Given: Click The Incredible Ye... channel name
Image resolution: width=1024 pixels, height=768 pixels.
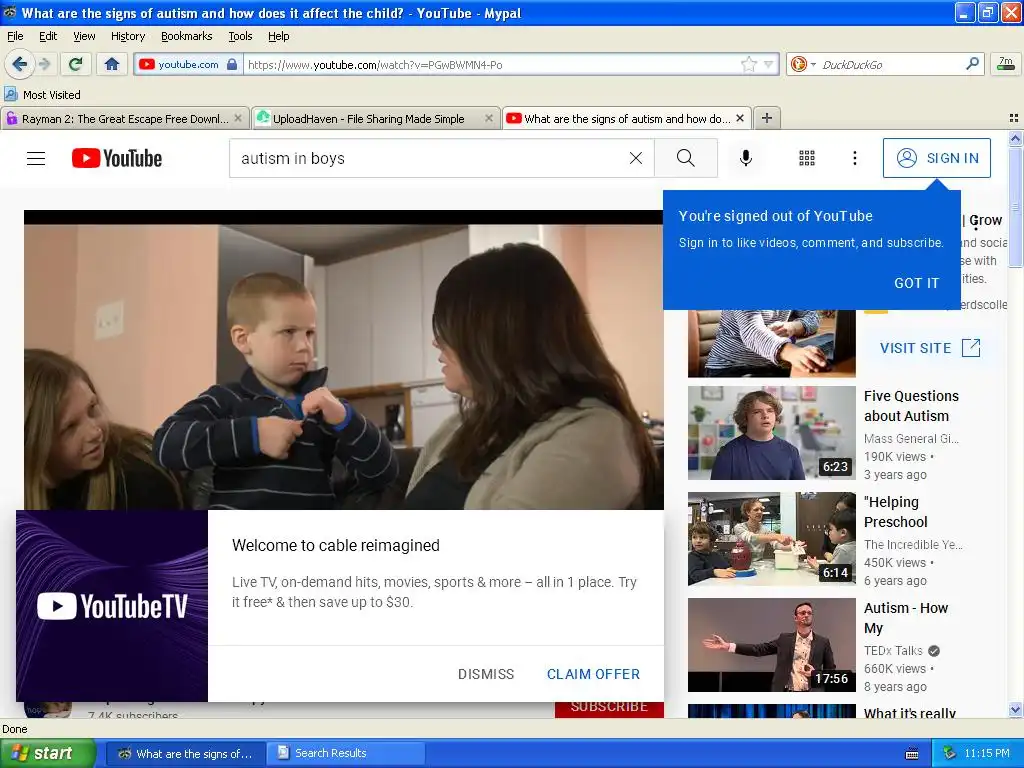Looking at the screenshot, I should (x=913, y=544).
